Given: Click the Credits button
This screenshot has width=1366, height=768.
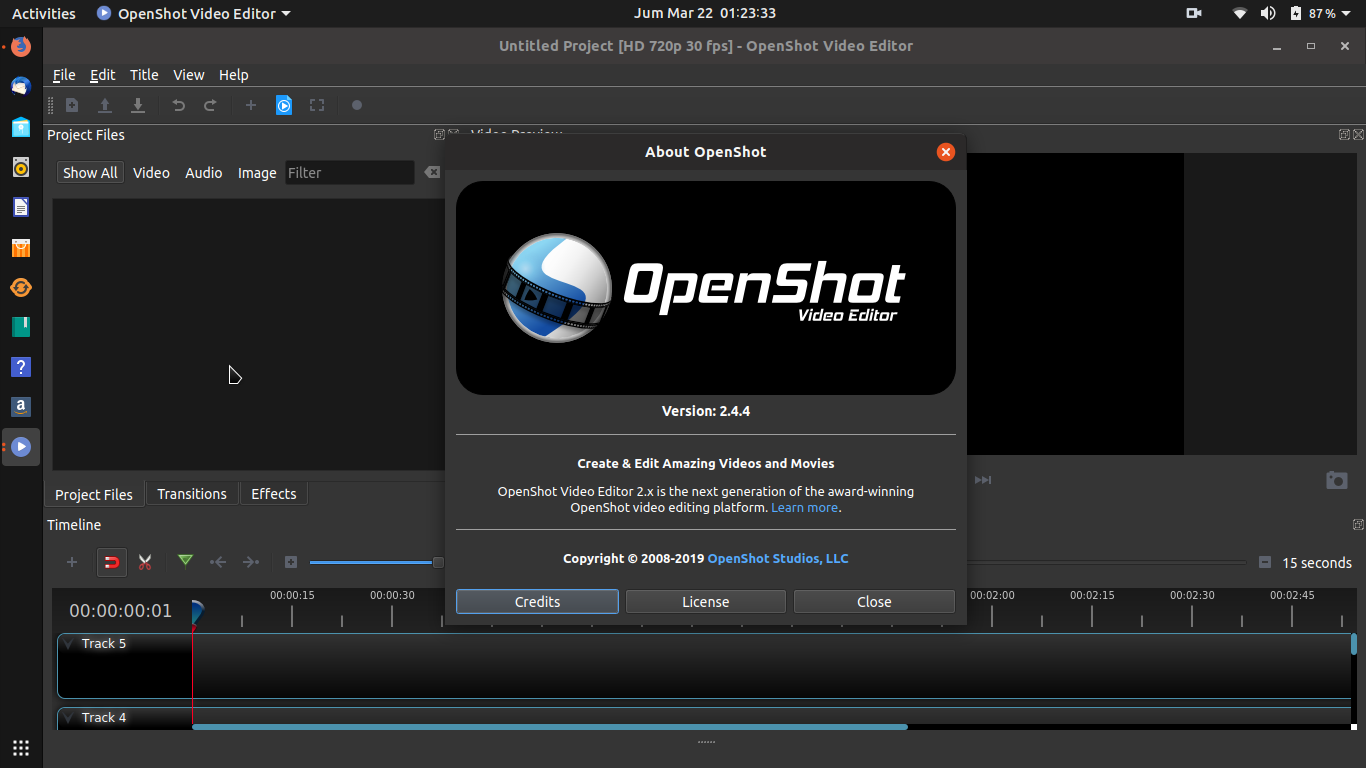Looking at the screenshot, I should tap(537, 601).
